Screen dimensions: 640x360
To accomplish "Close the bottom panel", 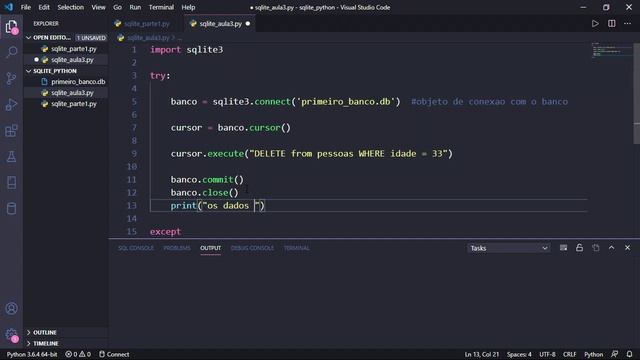I will tap(627, 248).
